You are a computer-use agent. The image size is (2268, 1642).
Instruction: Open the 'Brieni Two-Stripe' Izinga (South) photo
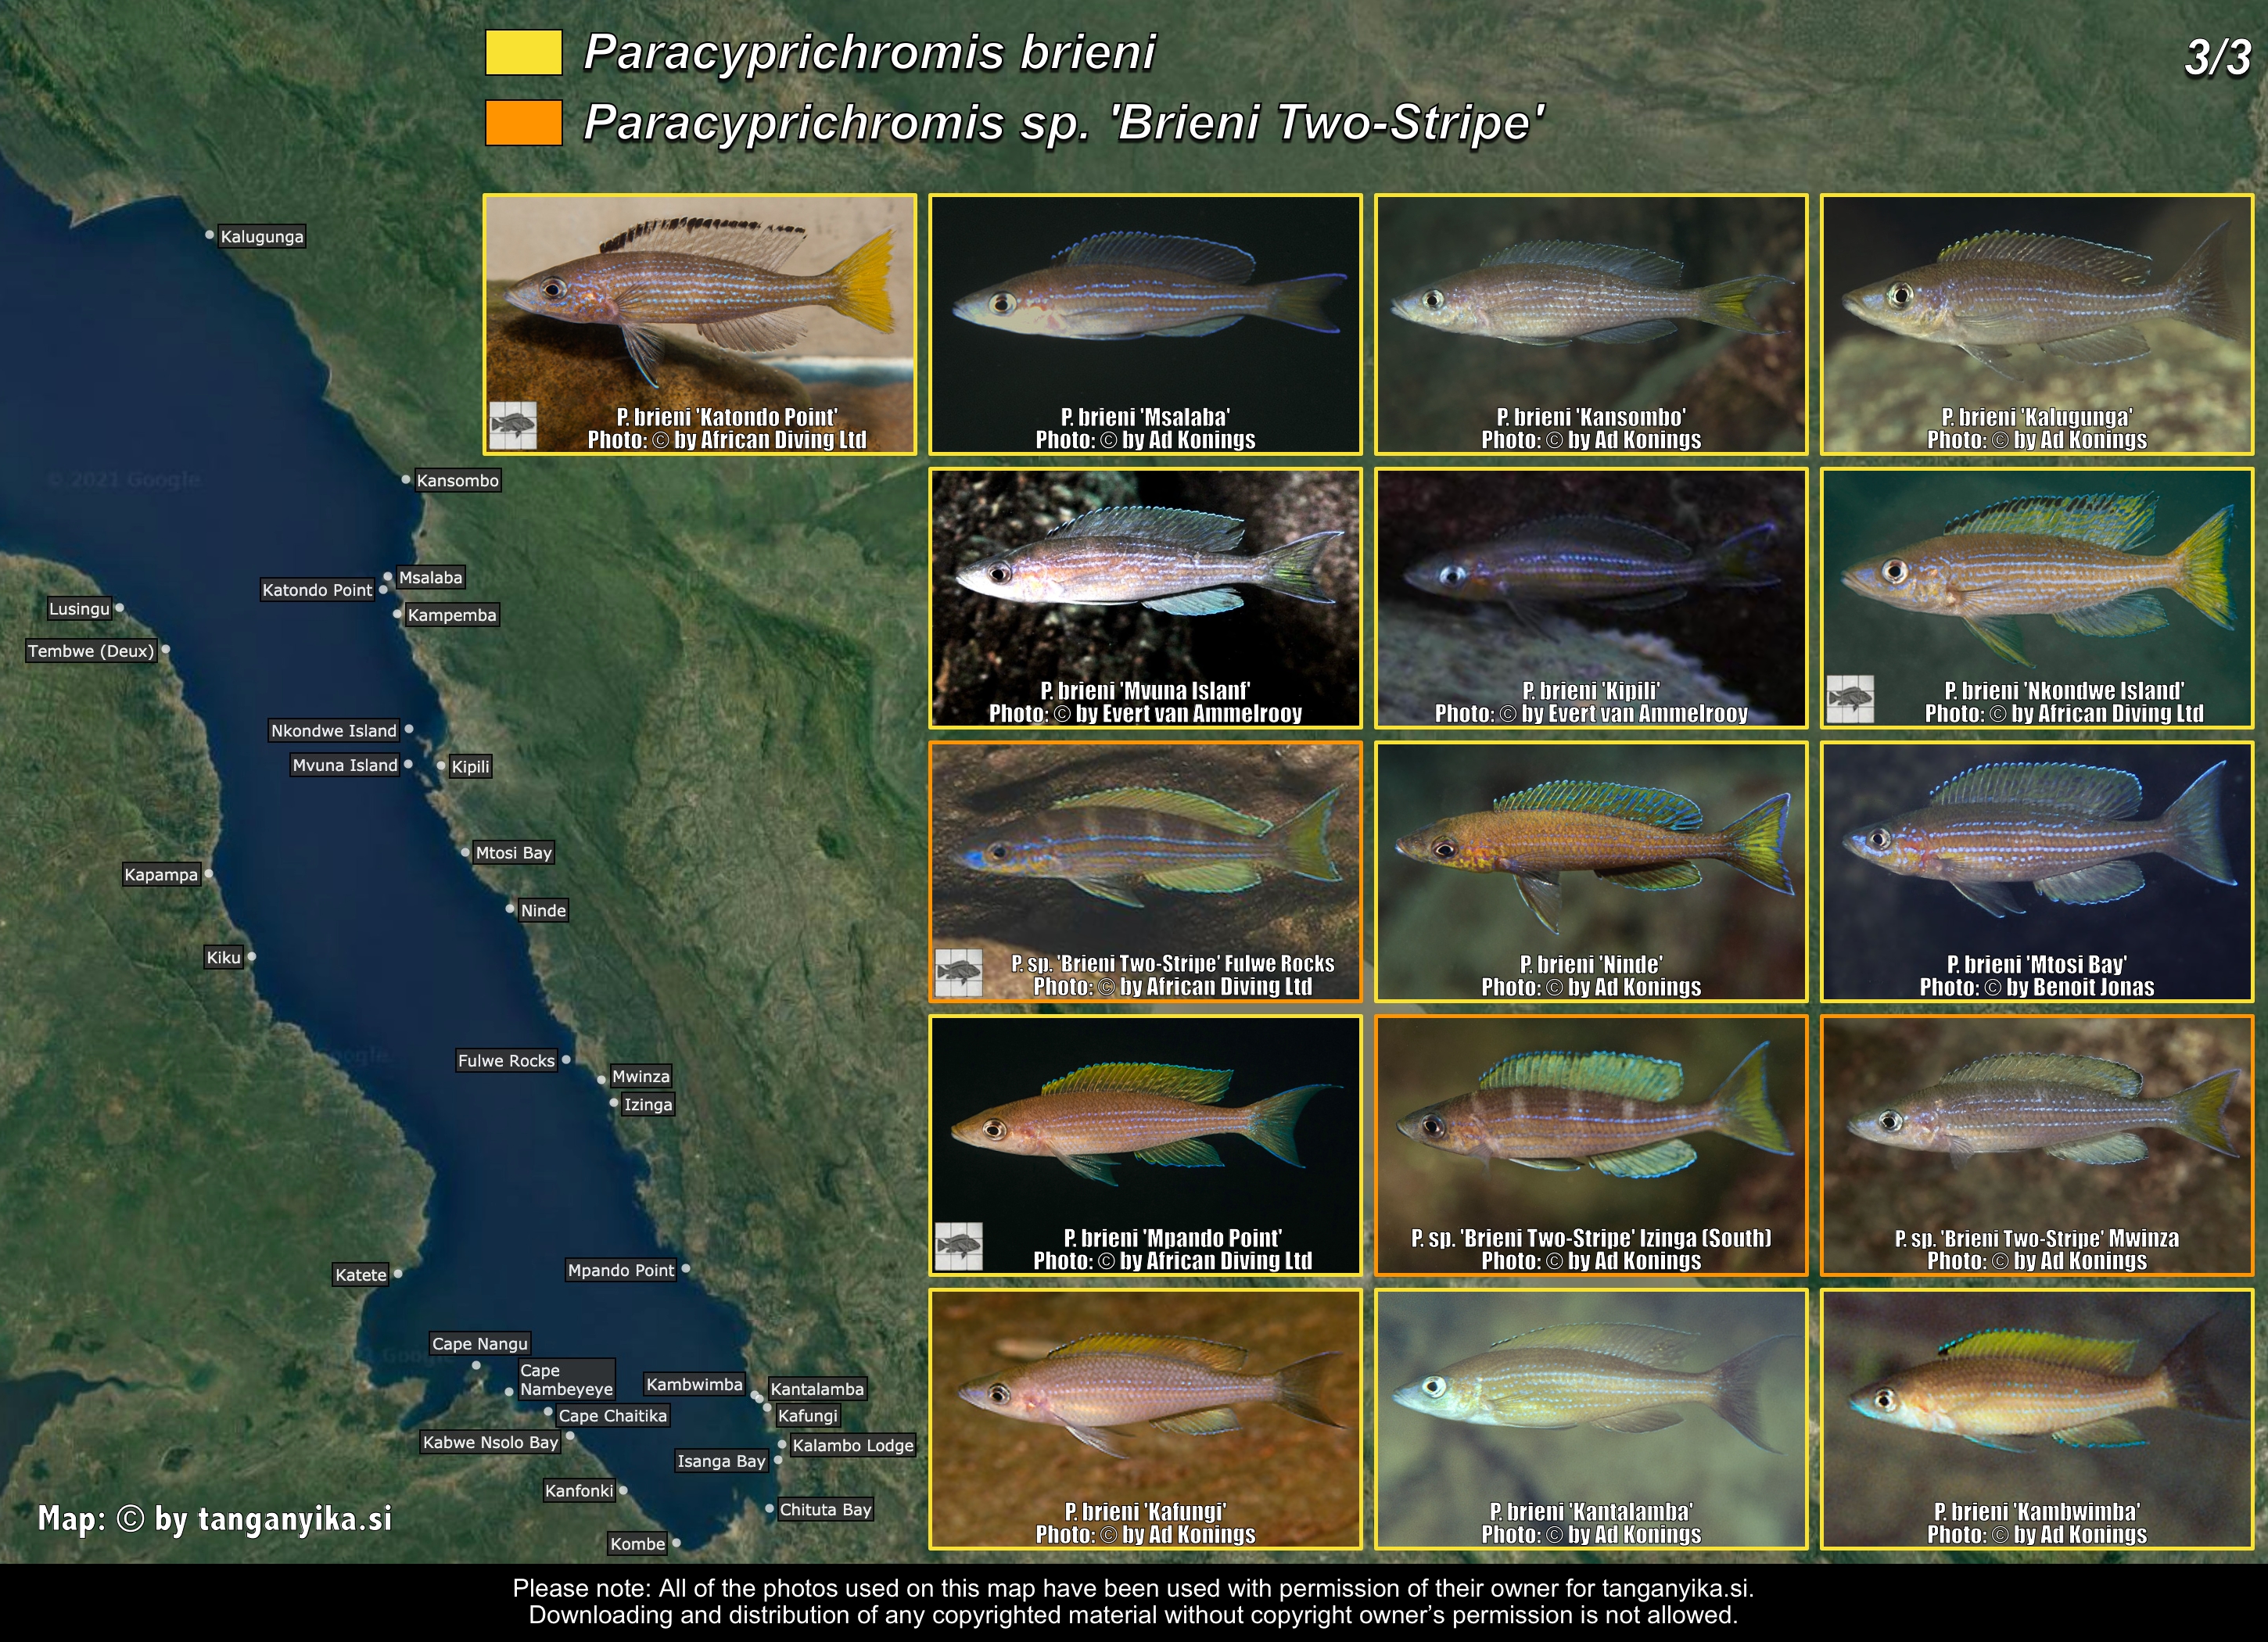tap(1591, 1145)
